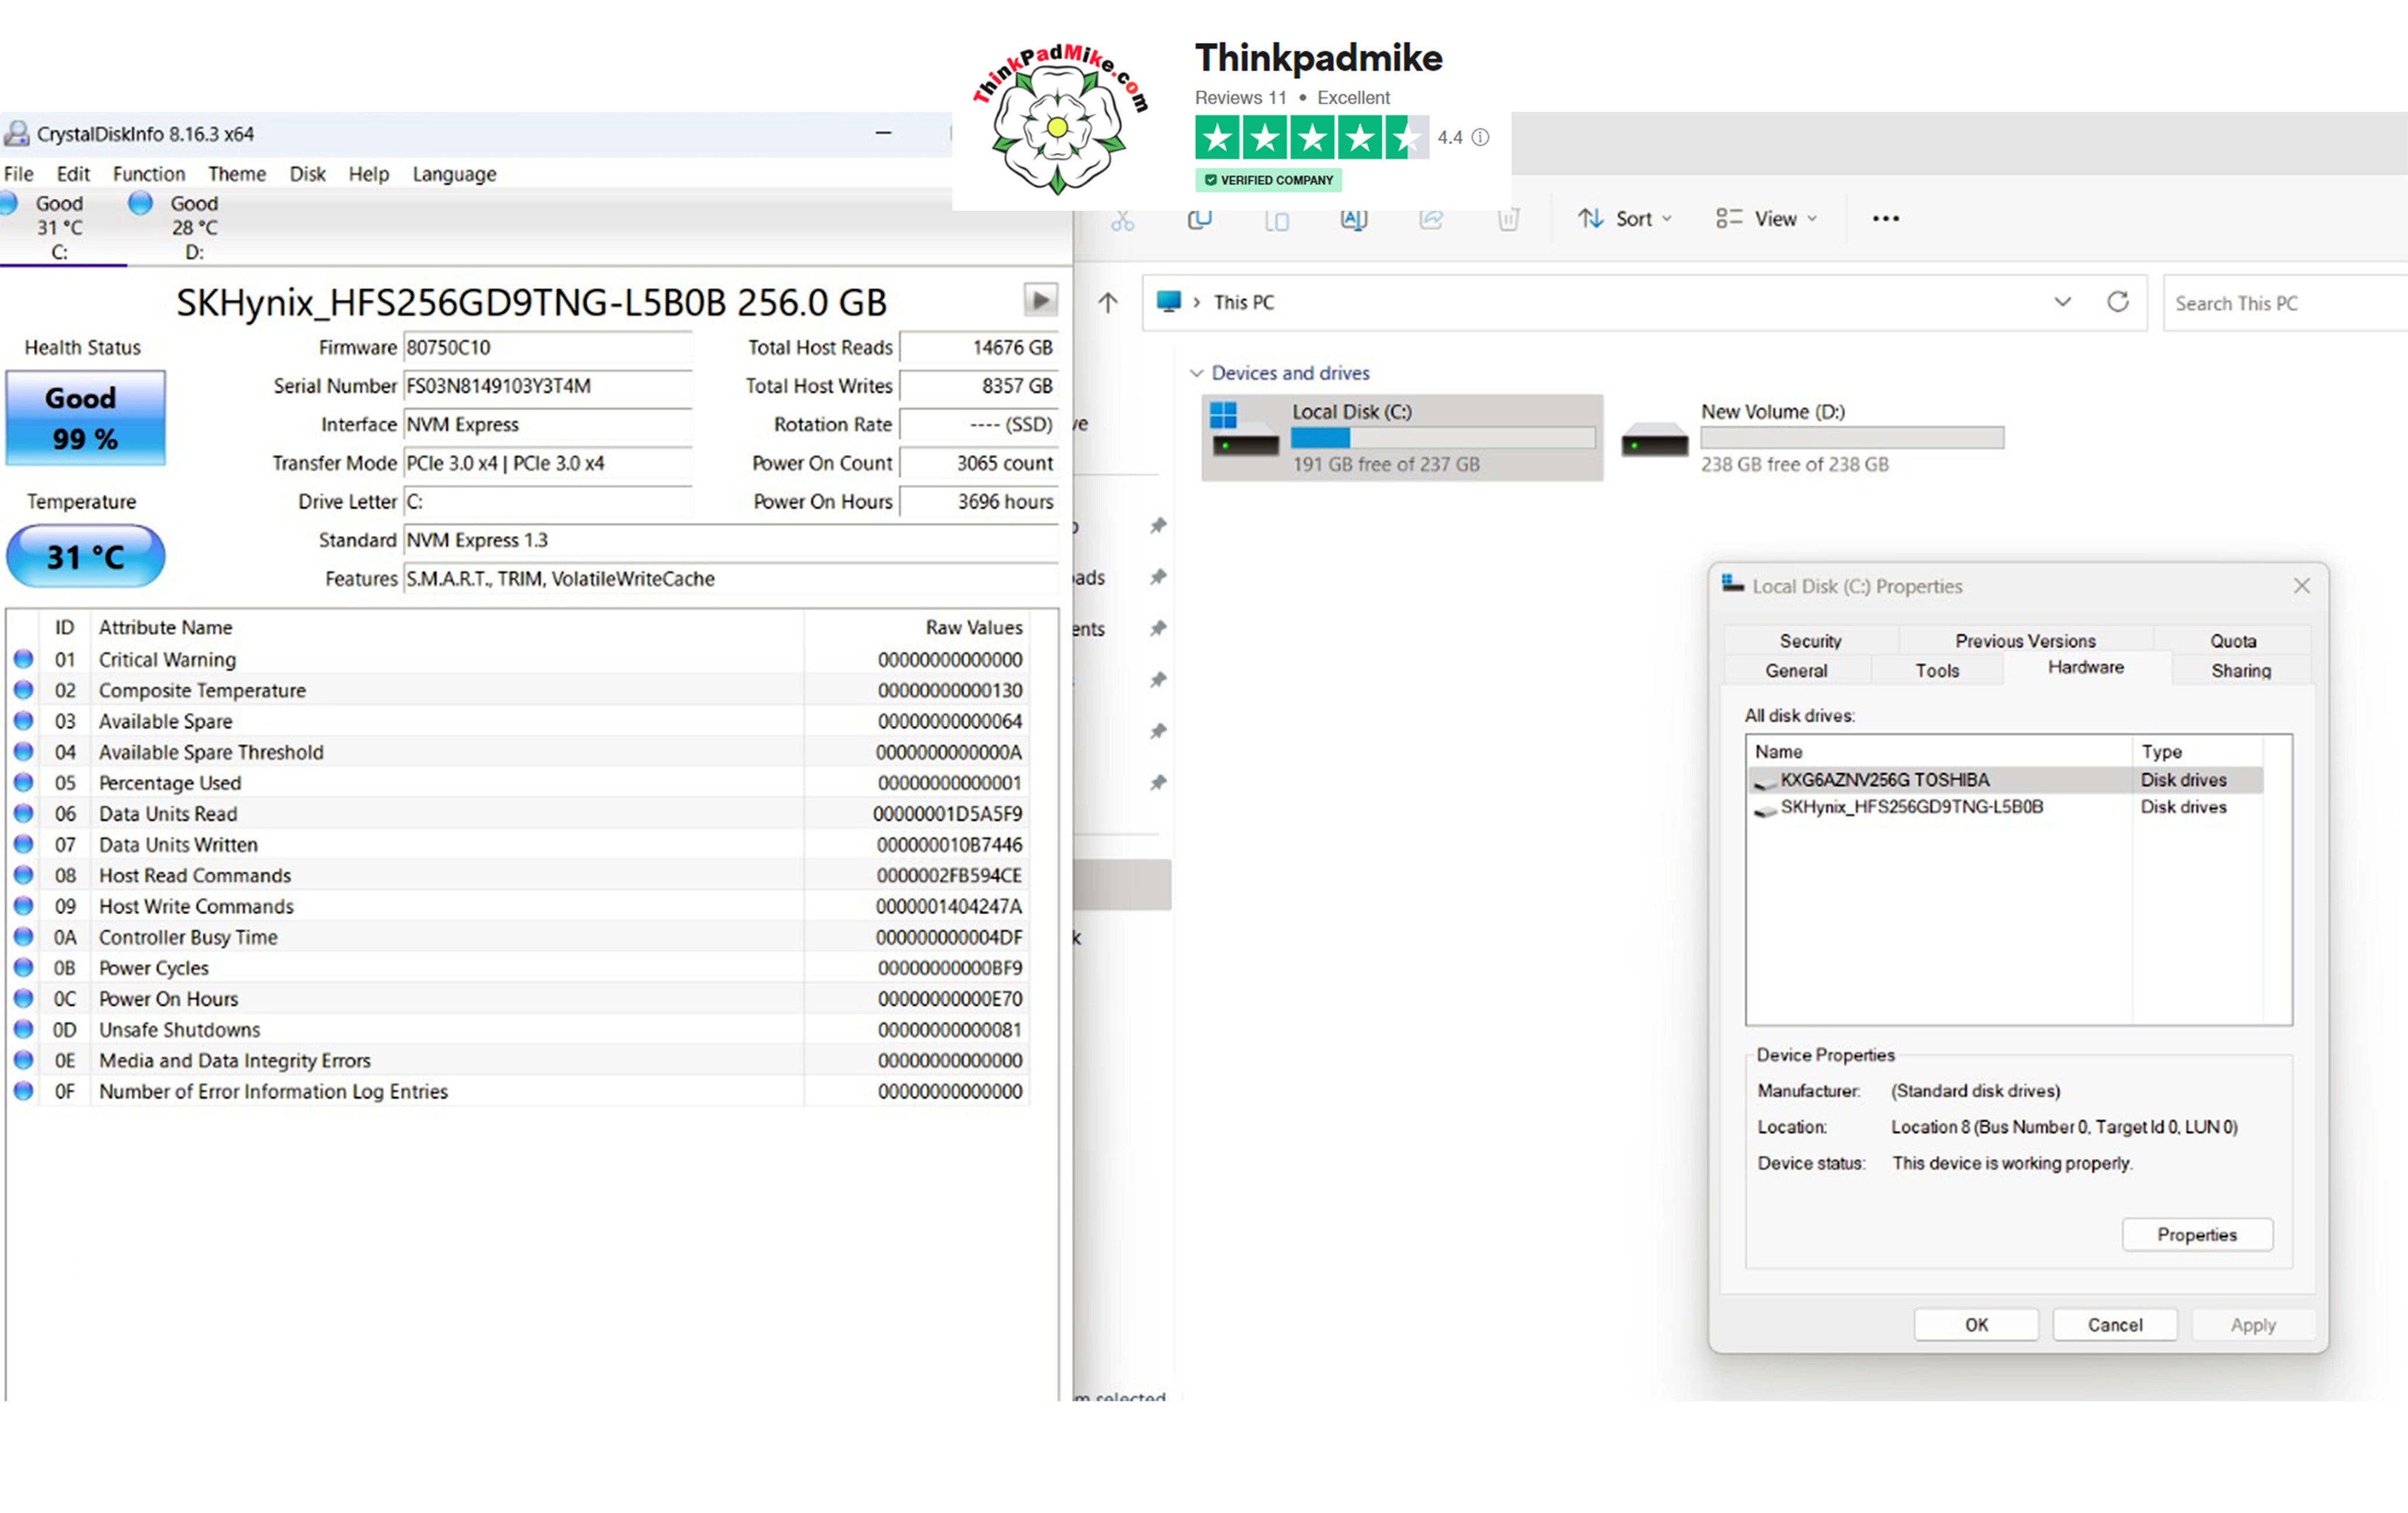Expand the address bar history chevron
This screenshot has width=2408, height=1513.
(2062, 302)
